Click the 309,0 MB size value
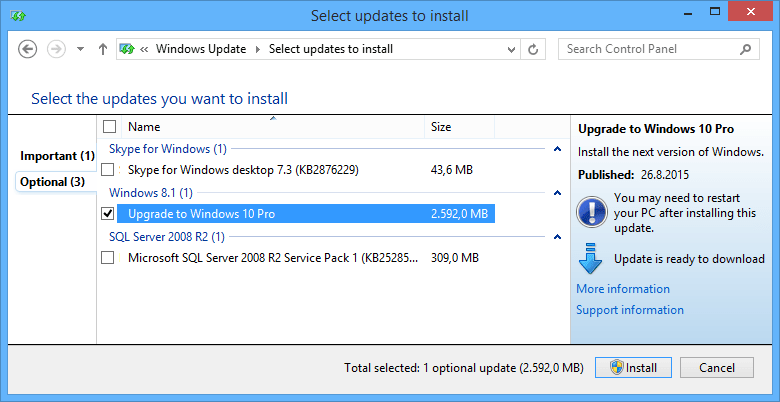The height and width of the screenshot is (402, 780). tap(455, 258)
